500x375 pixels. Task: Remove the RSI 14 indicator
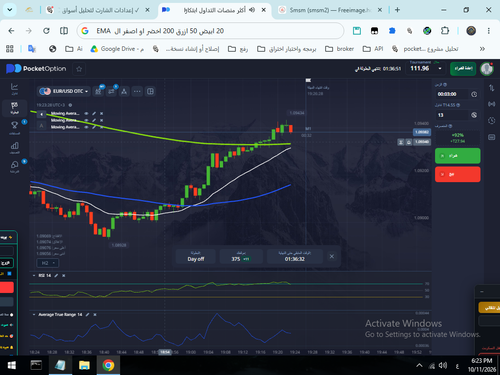tap(64, 276)
